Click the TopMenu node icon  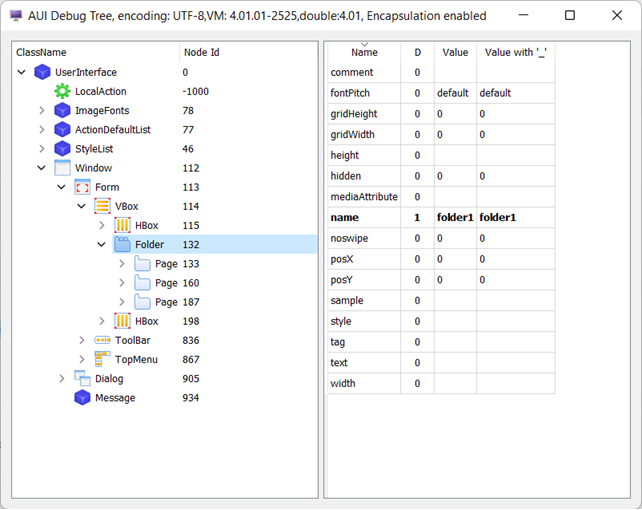pos(102,359)
